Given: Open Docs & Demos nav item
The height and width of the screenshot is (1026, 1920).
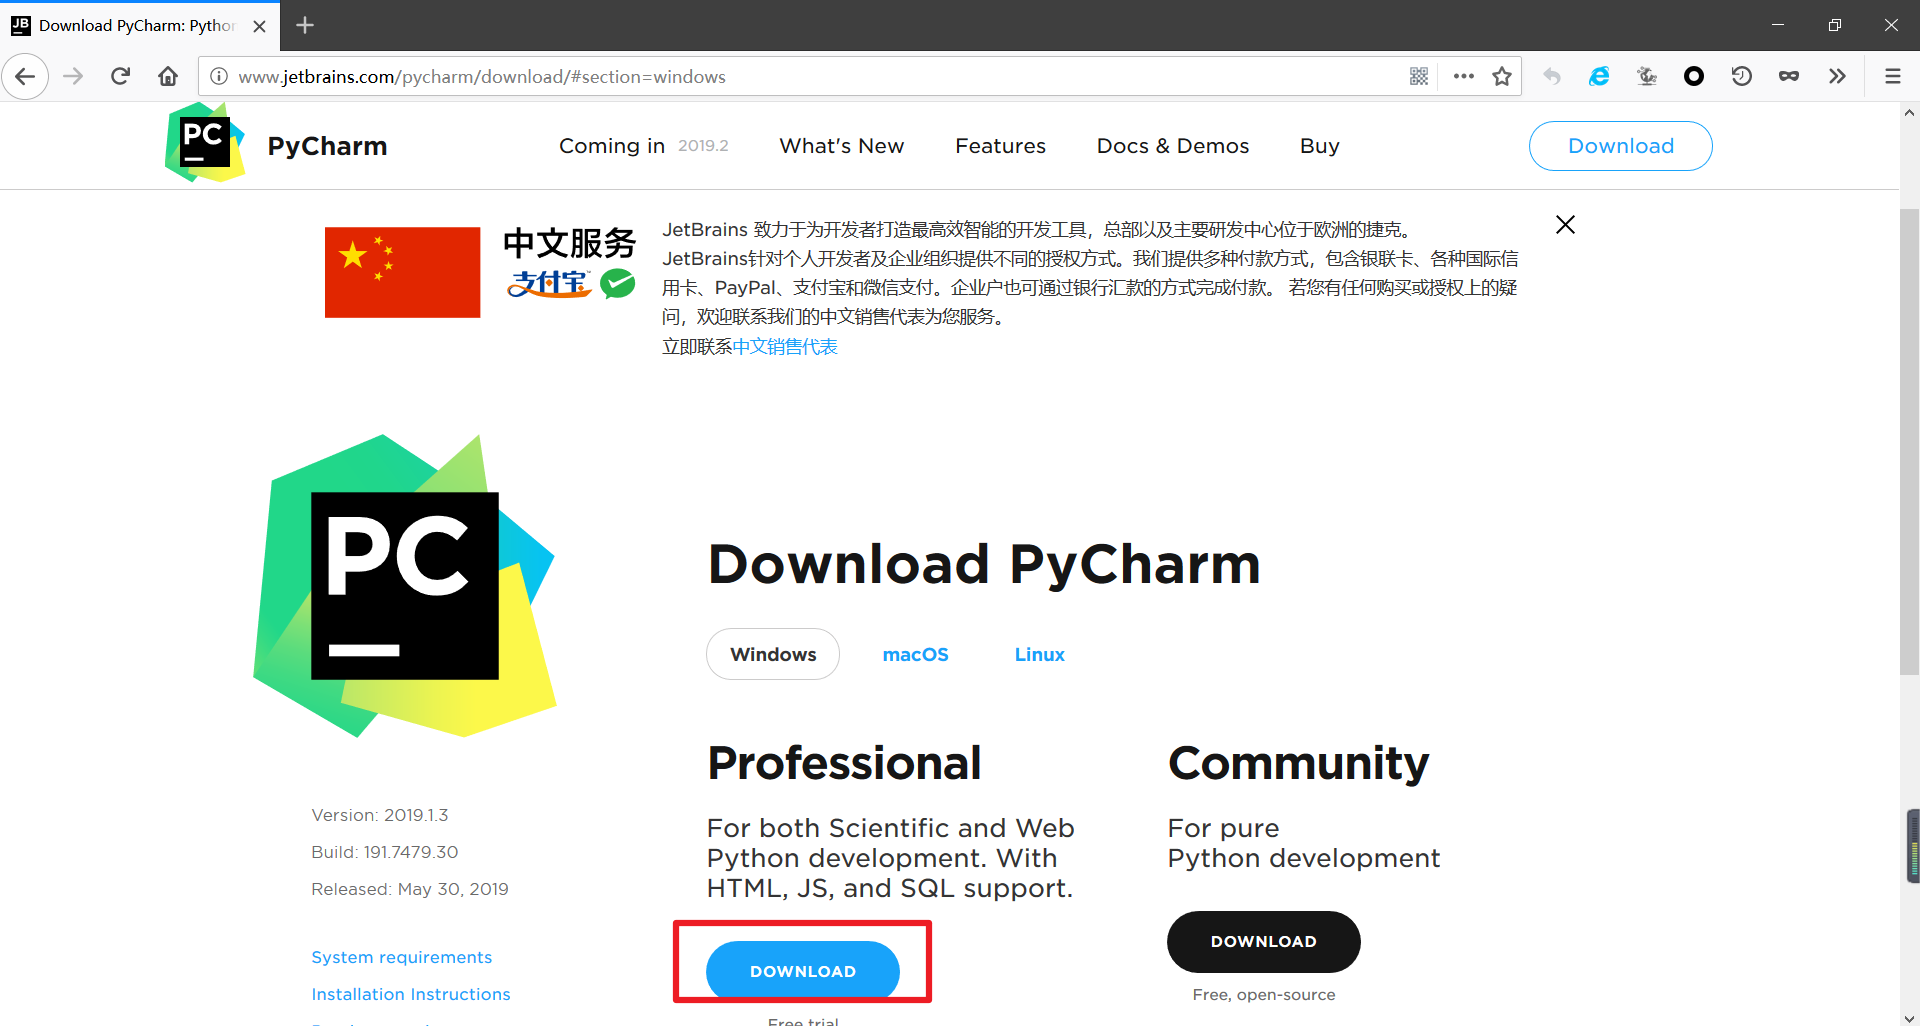Looking at the screenshot, I should (1173, 146).
